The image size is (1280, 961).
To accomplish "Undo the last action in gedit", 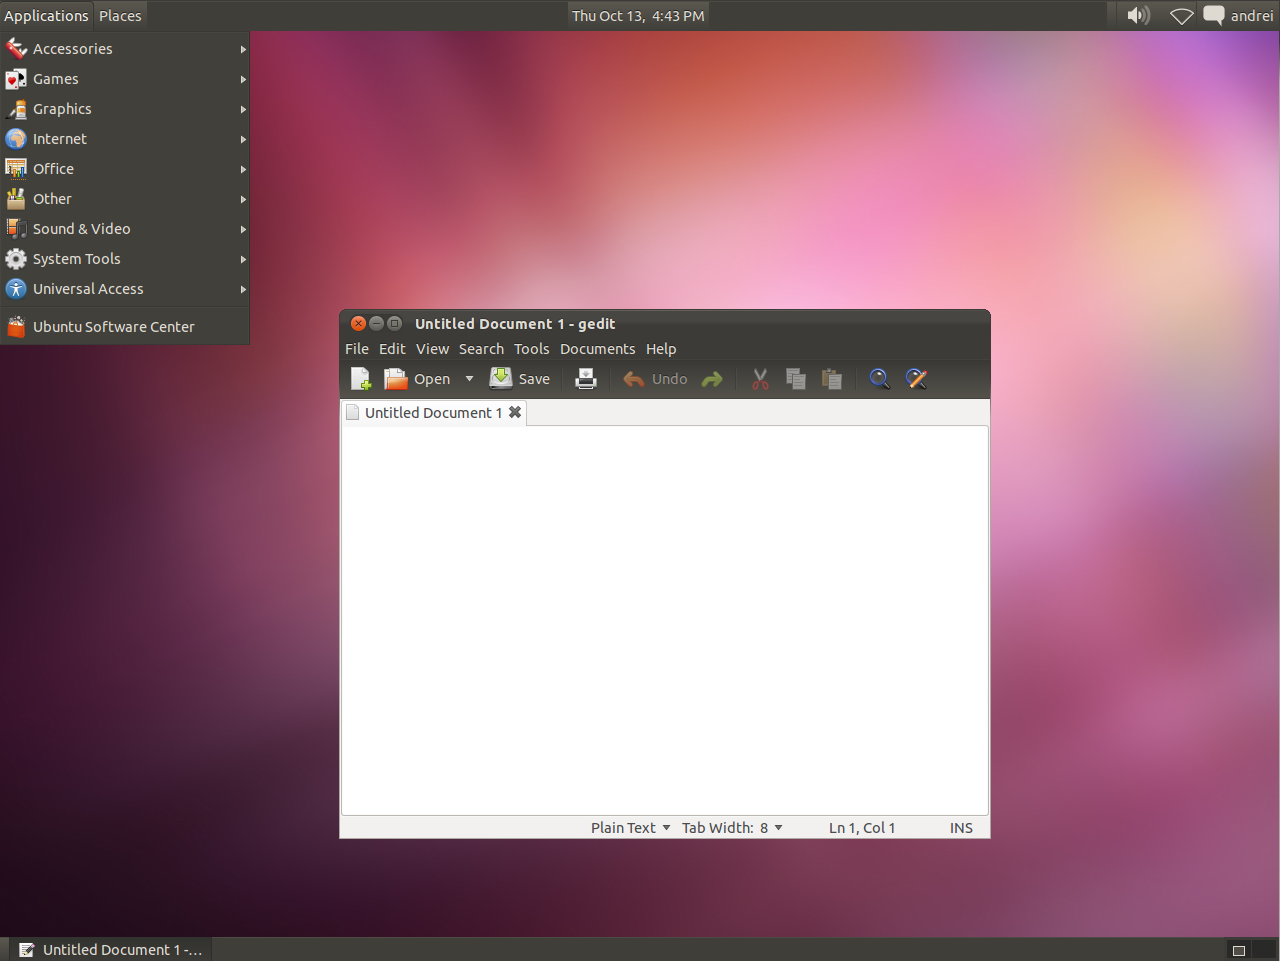I will point(655,379).
